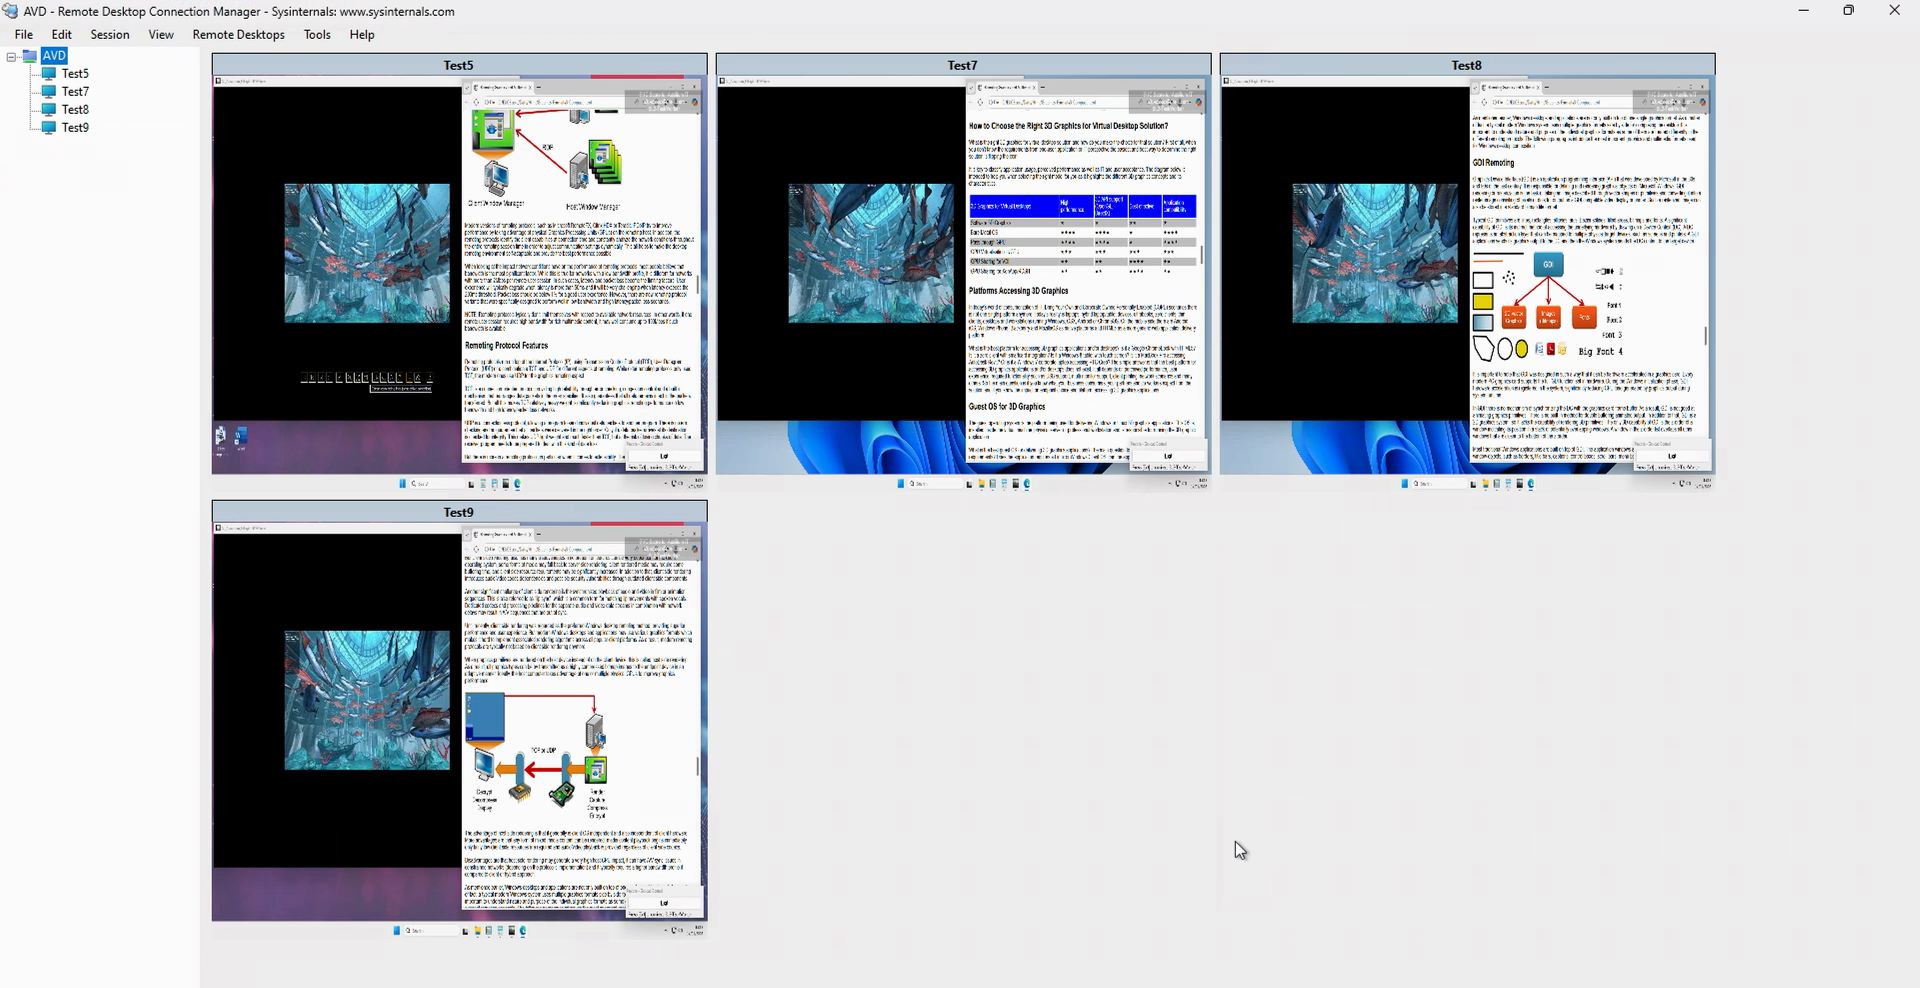Select the open browser tab in Test8 window
The width and height of the screenshot is (1920, 988).
(1511, 87)
